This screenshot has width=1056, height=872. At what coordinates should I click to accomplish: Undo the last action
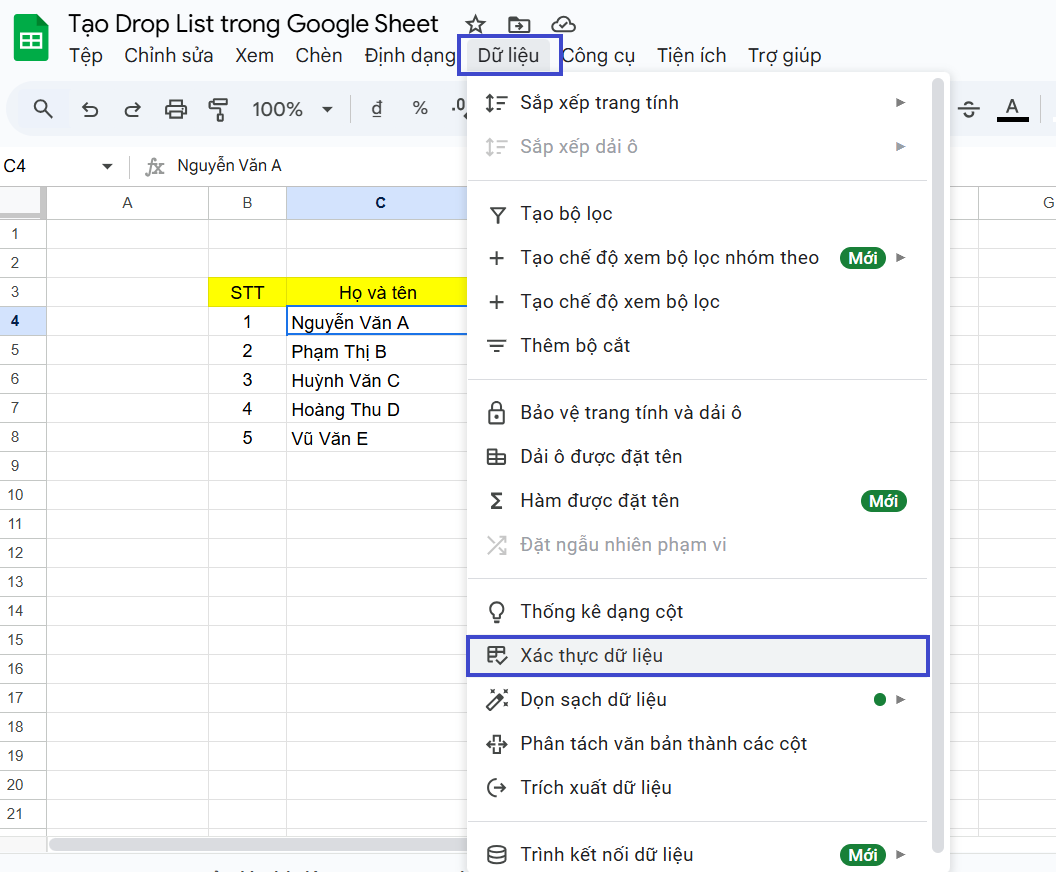click(89, 108)
